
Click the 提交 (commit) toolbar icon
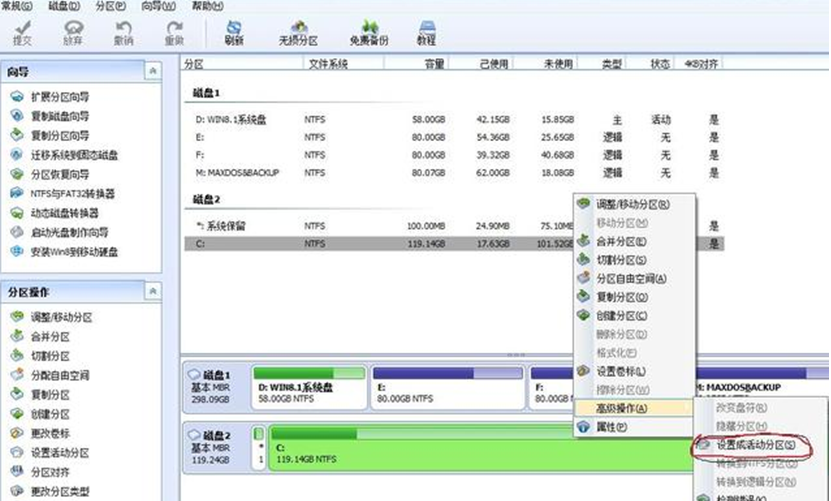point(21,32)
